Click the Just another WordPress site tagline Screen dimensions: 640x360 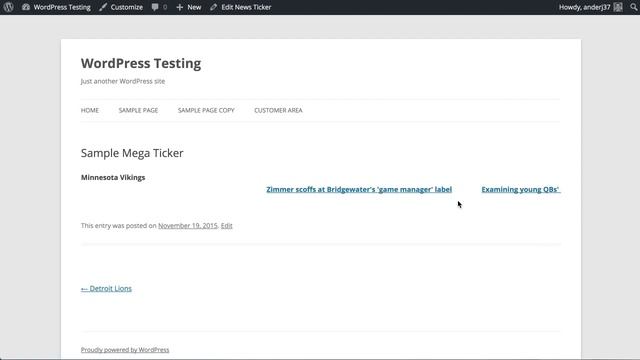point(123,81)
